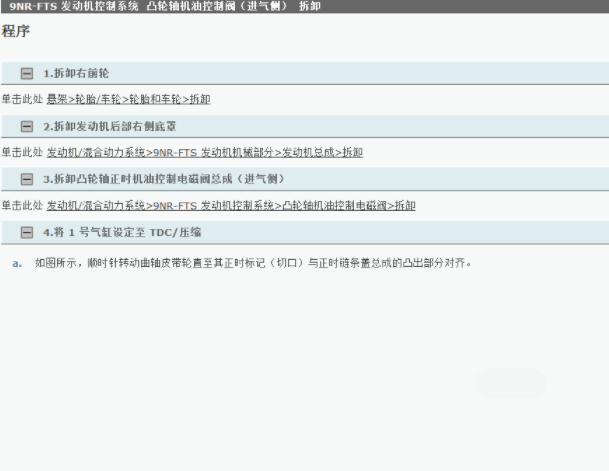Collapse step 2 拆卸发动机后部右侧底罩 section

[x=27, y=126]
